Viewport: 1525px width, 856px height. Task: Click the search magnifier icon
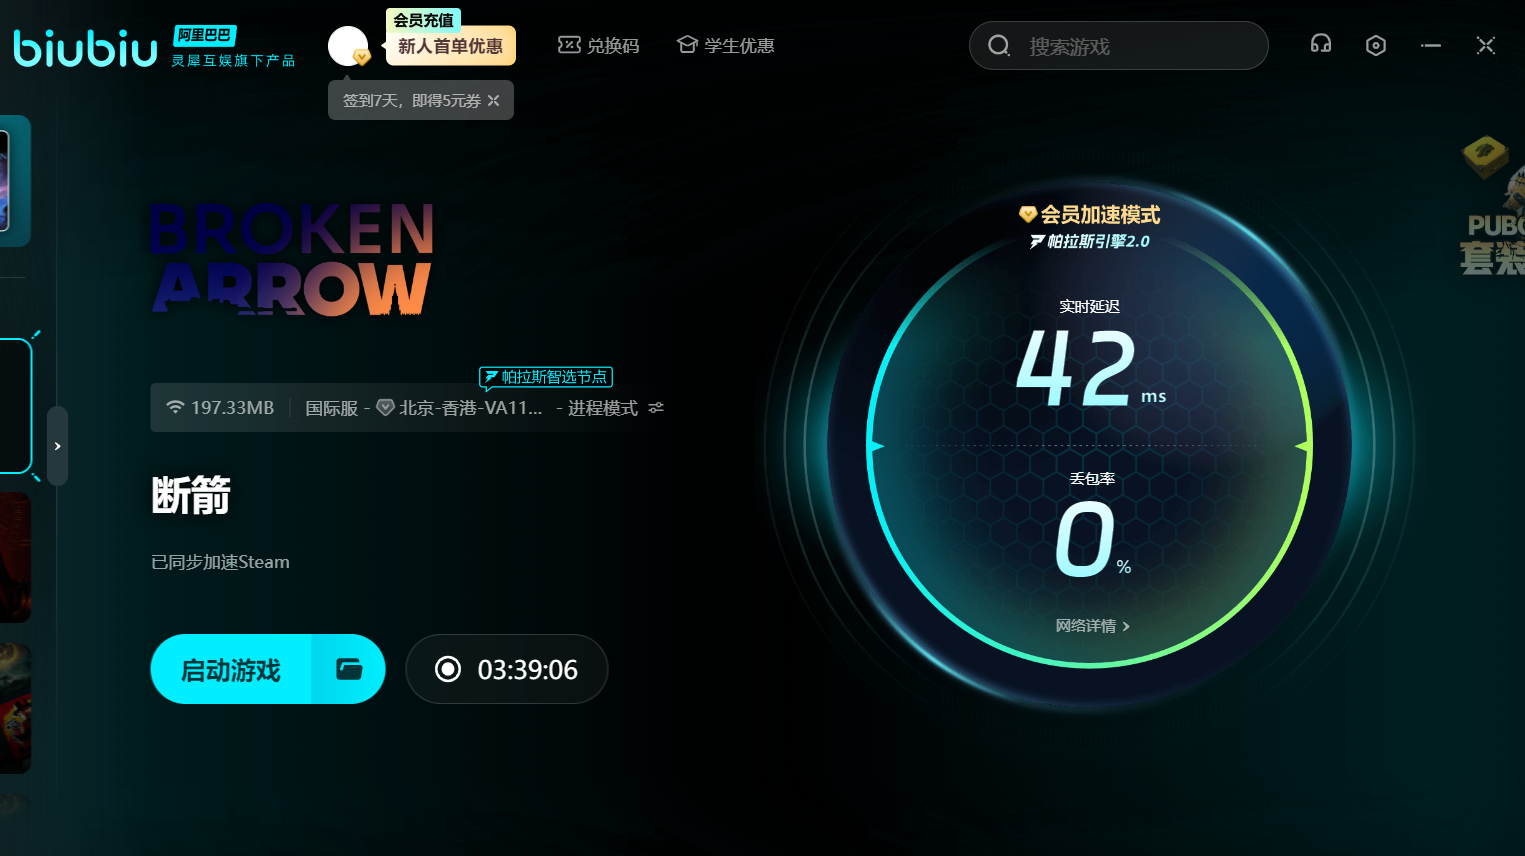point(999,46)
